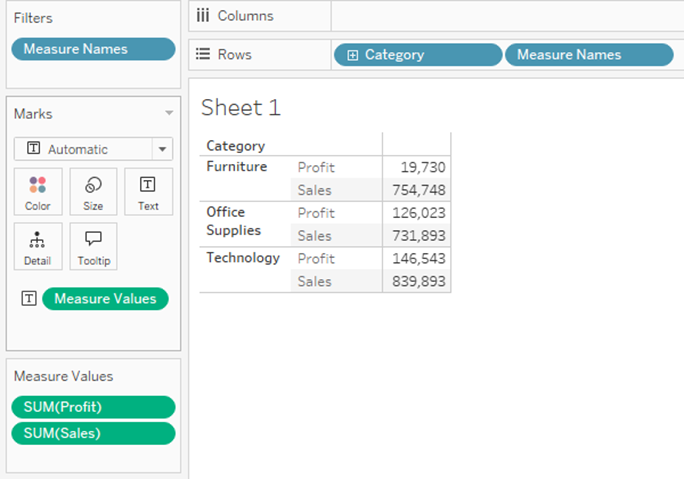This screenshot has width=684, height=479.
Task: Click the Rows shelf label
Action: [x=235, y=55]
